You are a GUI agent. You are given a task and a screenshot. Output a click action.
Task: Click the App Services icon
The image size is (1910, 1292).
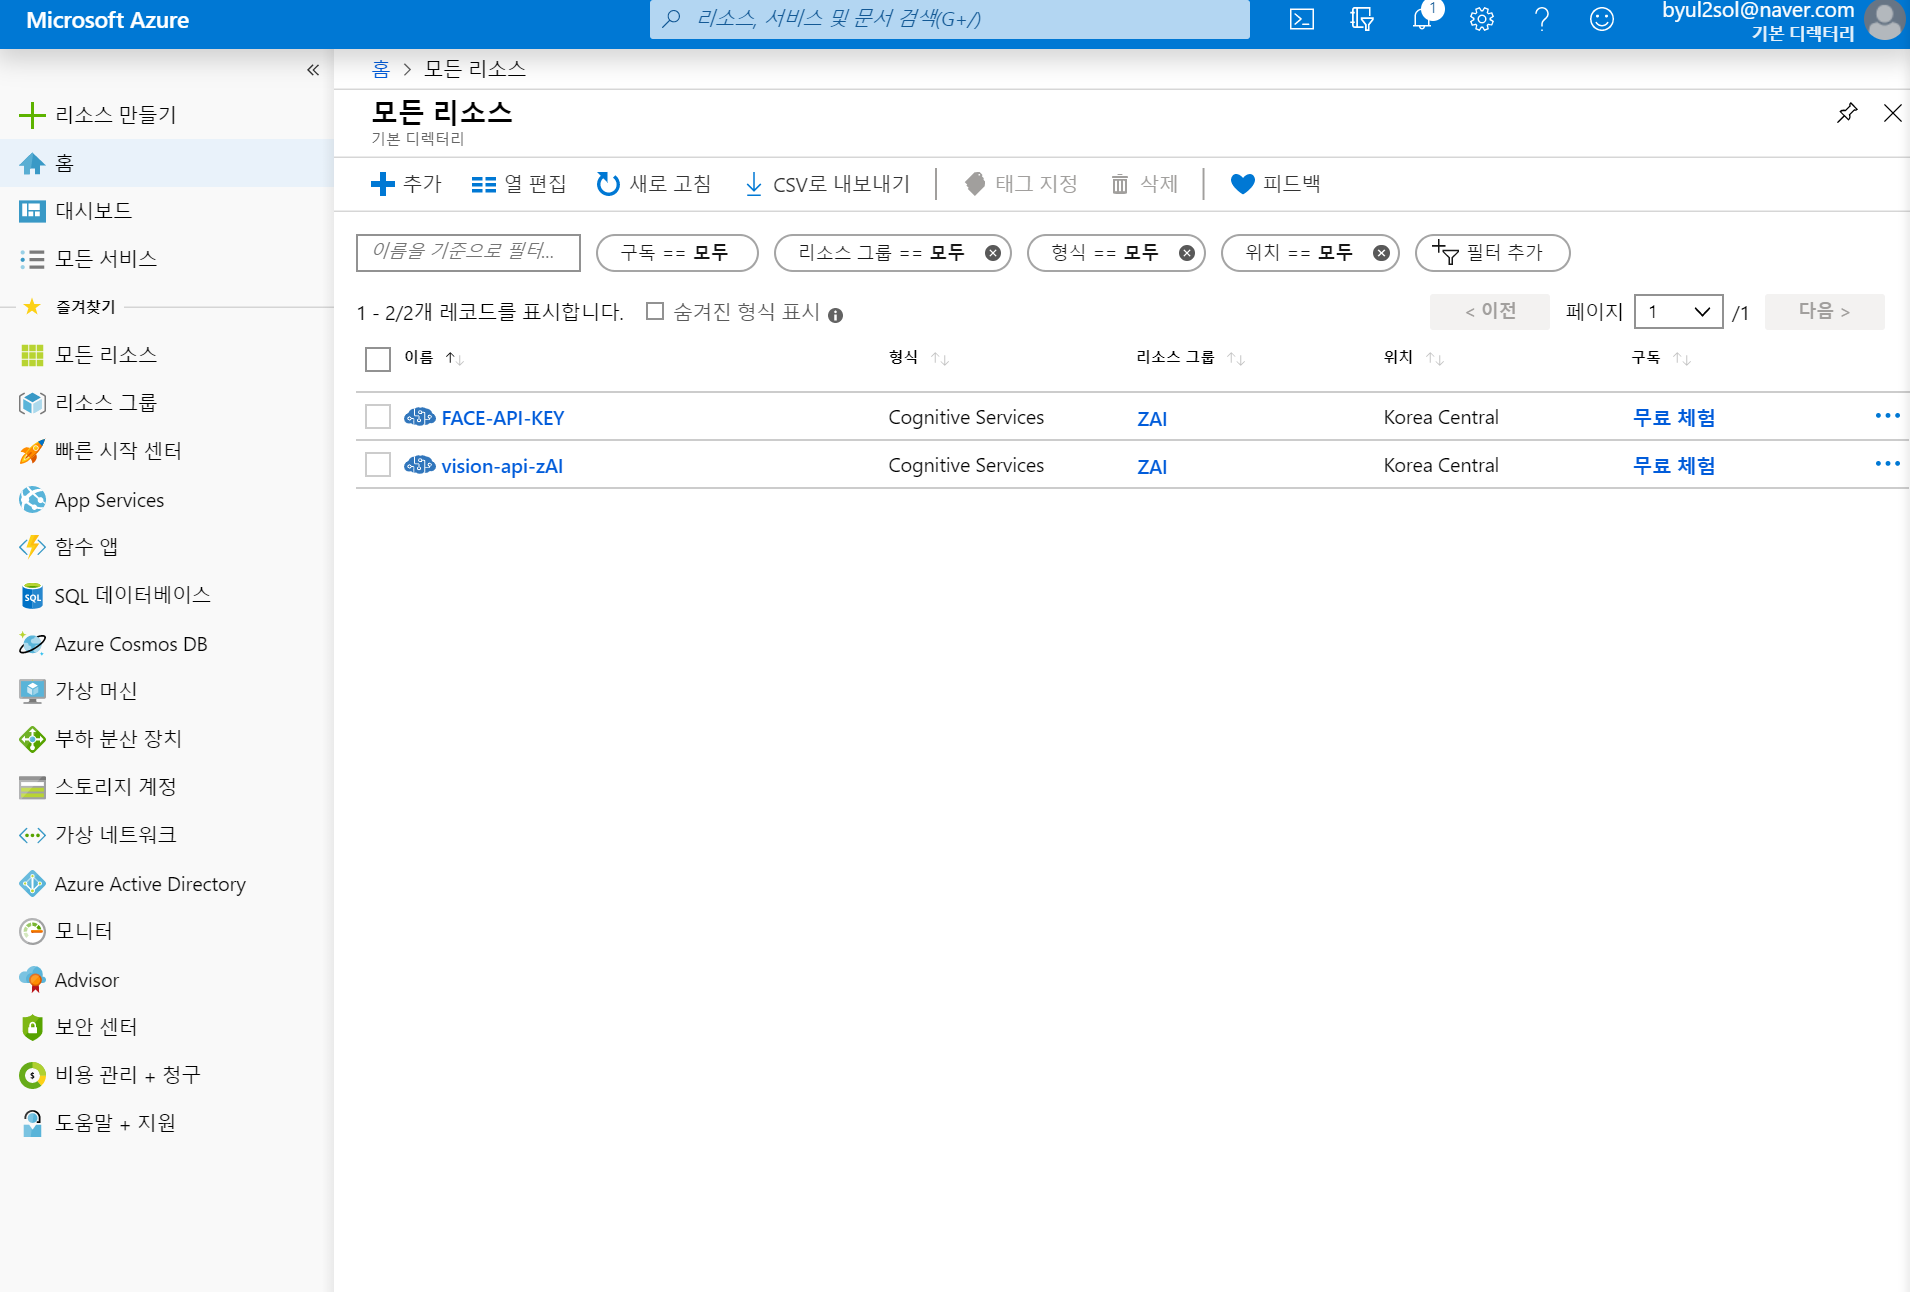pyautogui.click(x=32, y=499)
